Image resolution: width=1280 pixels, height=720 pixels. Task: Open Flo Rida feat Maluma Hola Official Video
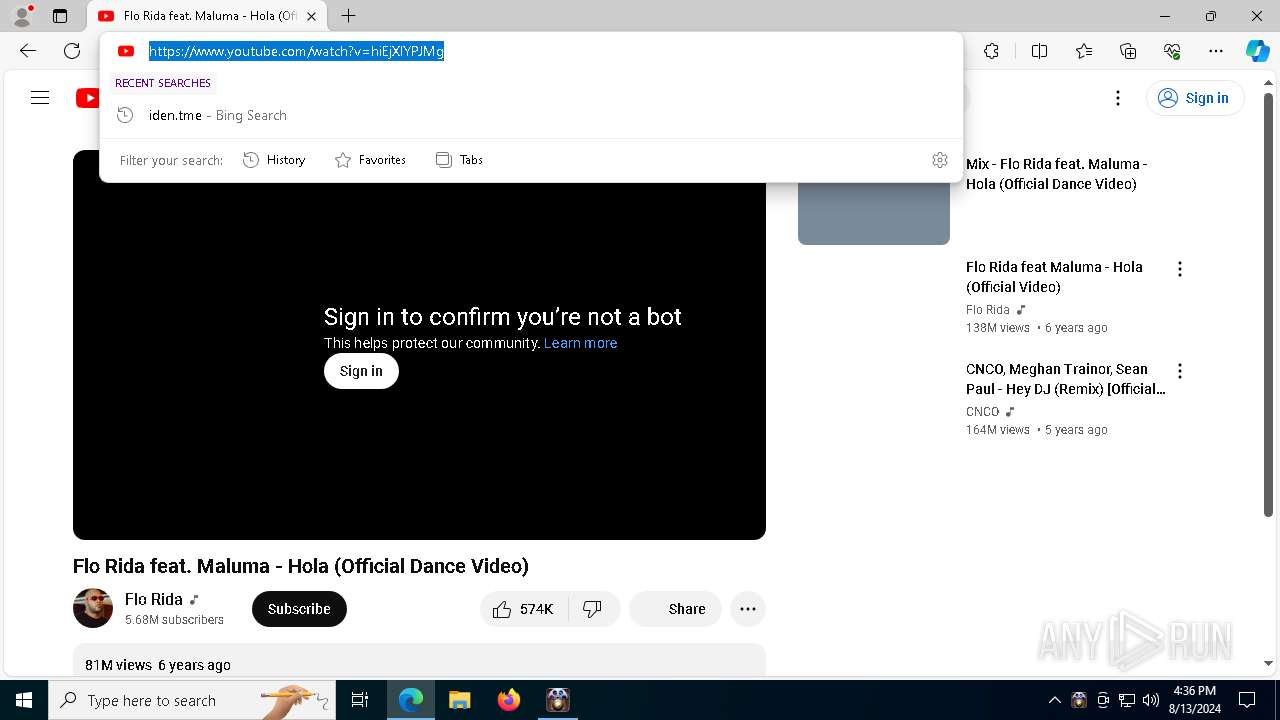1054,277
